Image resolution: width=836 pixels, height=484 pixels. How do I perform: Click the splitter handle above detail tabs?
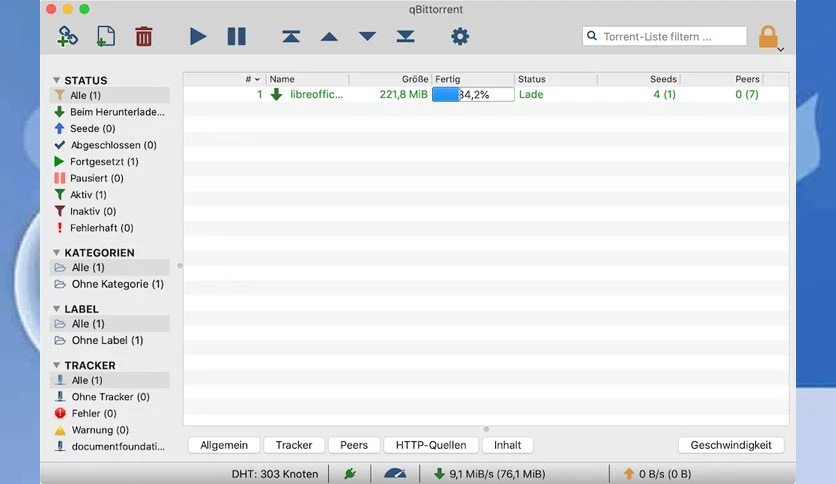coord(486,429)
